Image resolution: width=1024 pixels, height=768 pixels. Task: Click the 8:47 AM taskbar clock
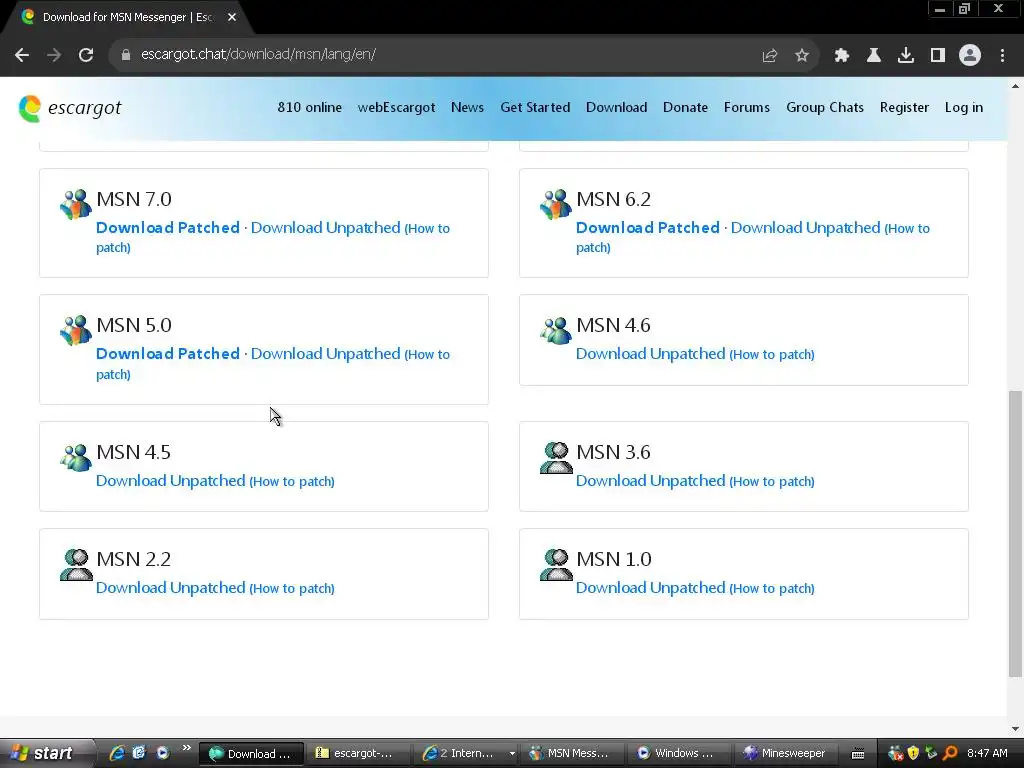(x=987, y=753)
